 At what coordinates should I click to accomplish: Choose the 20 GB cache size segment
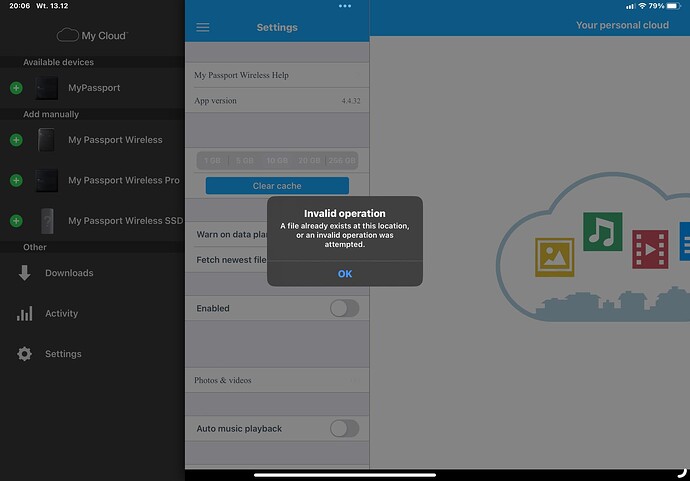309,161
